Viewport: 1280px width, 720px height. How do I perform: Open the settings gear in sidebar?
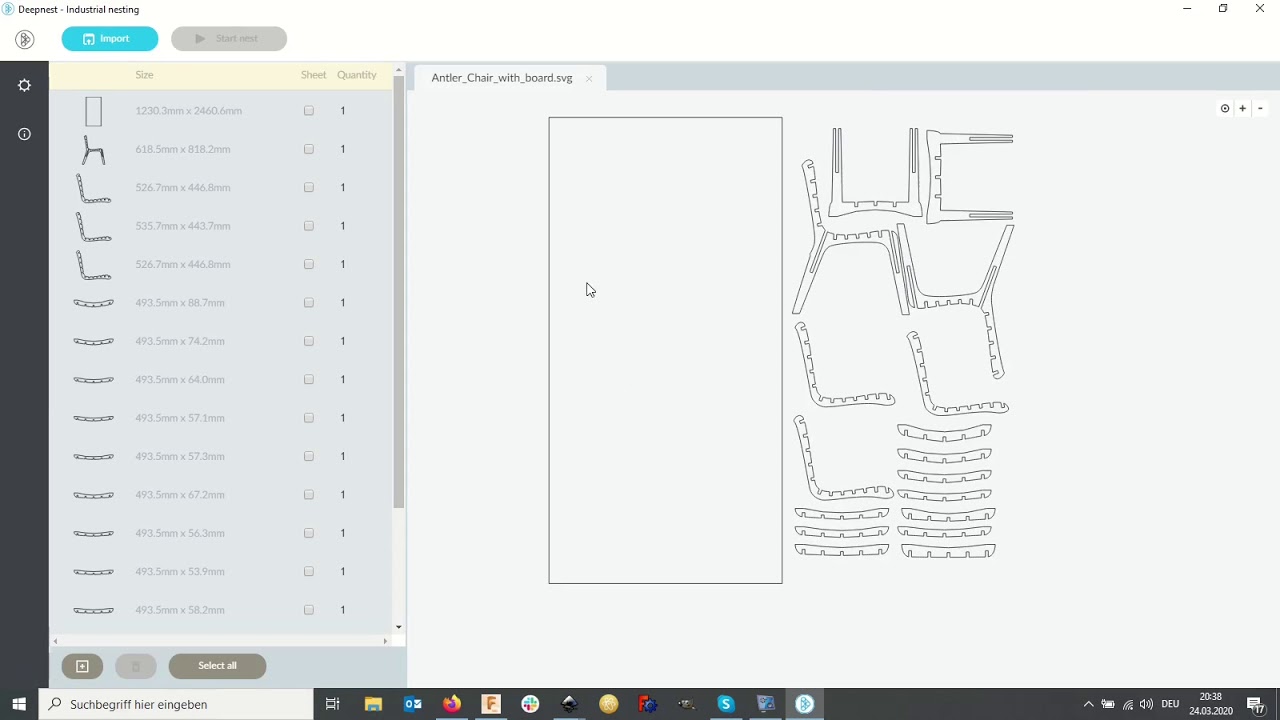[x=24, y=86]
